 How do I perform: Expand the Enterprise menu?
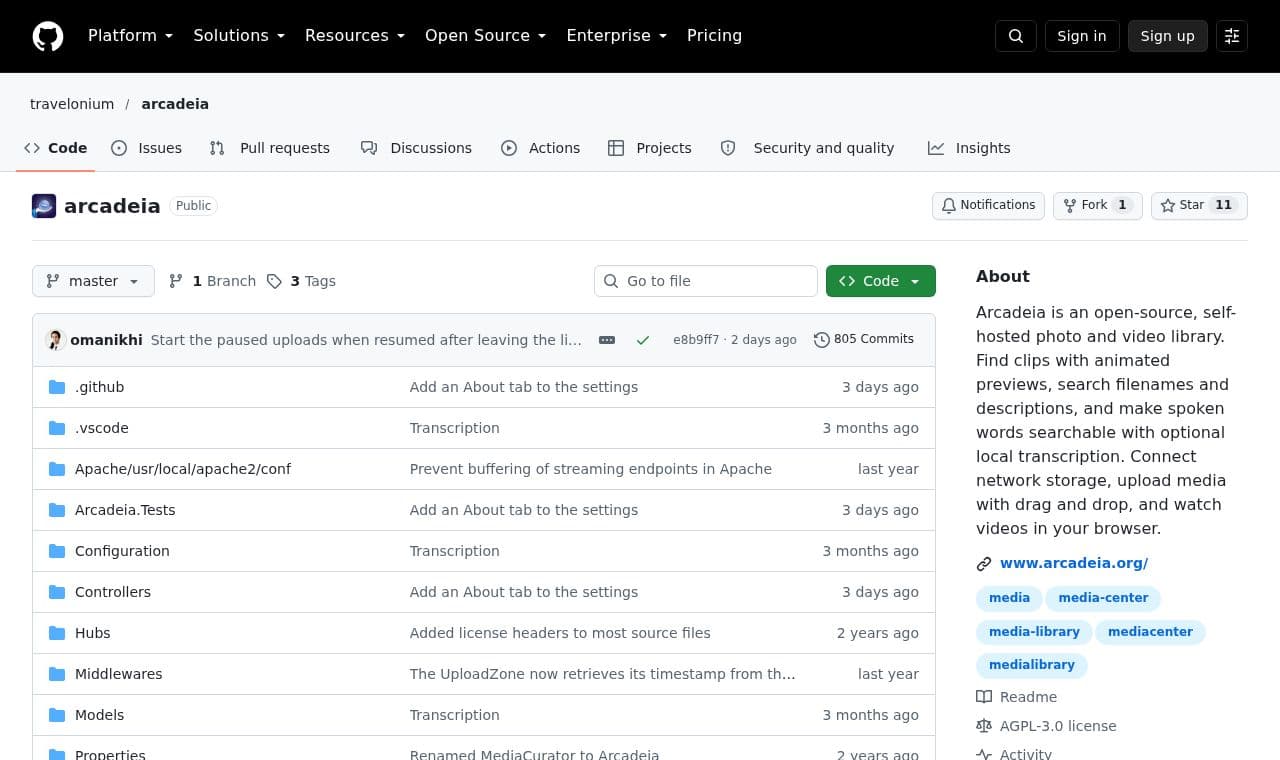pos(617,36)
